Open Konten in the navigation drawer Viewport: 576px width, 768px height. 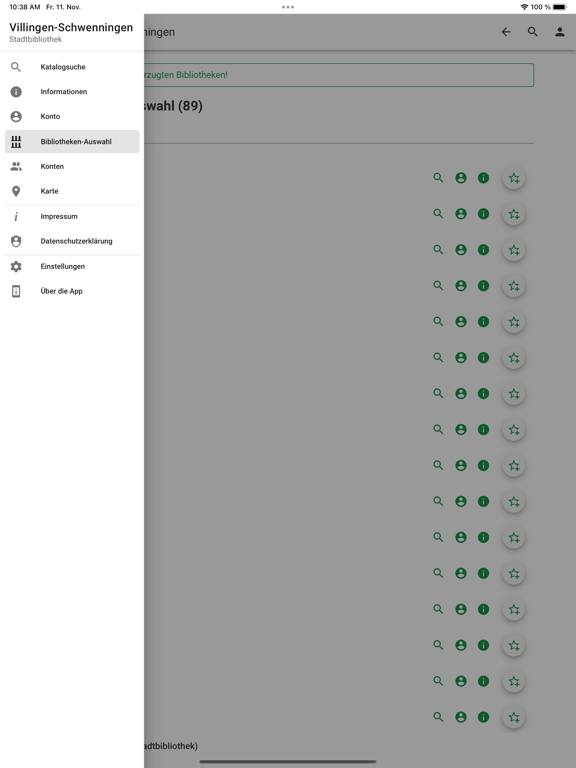click(72, 167)
